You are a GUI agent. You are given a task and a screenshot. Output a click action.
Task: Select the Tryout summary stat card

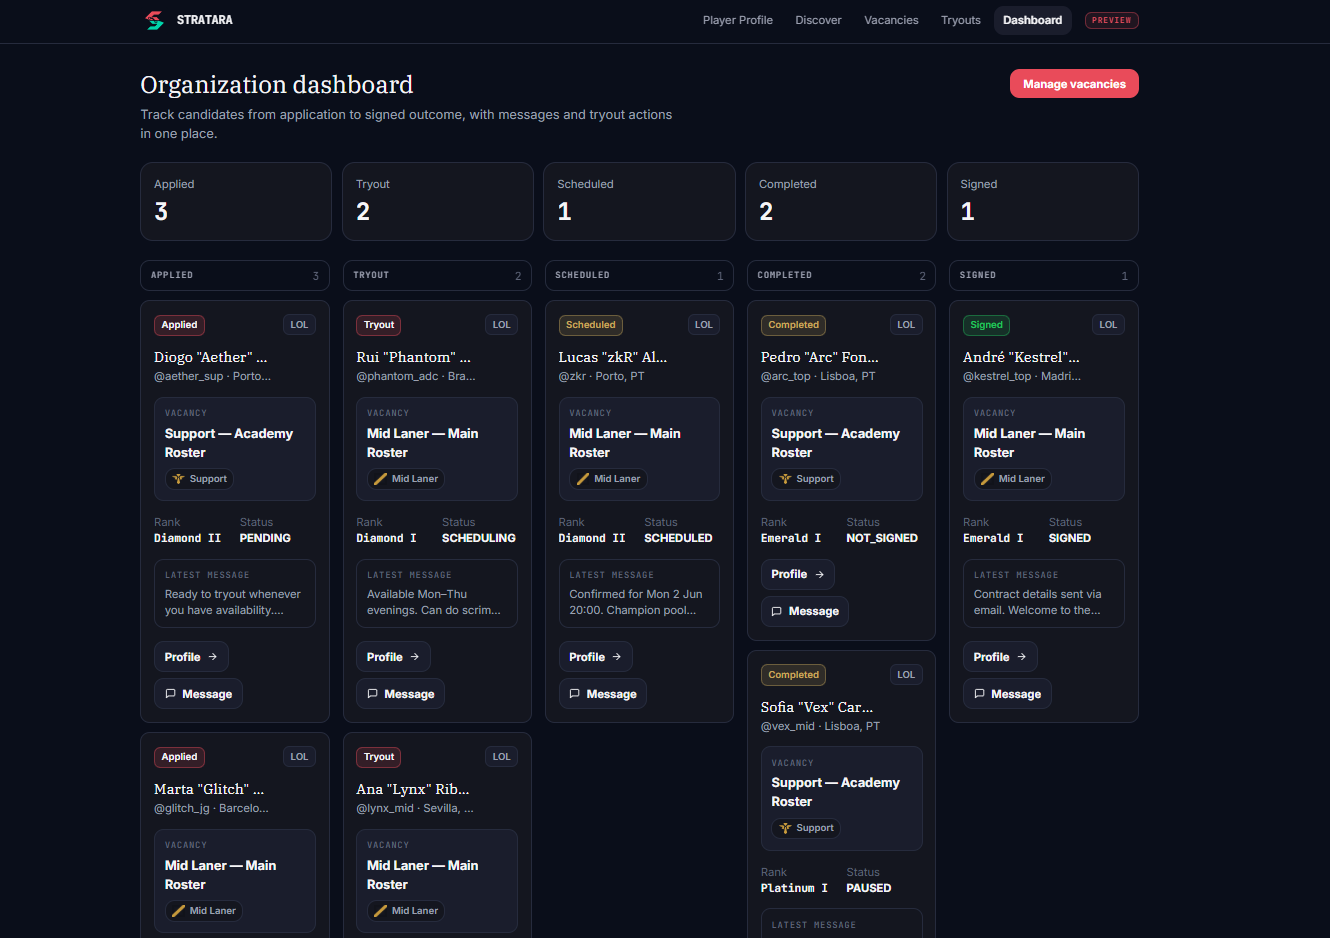pyautogui.click(x=437, y=201)
